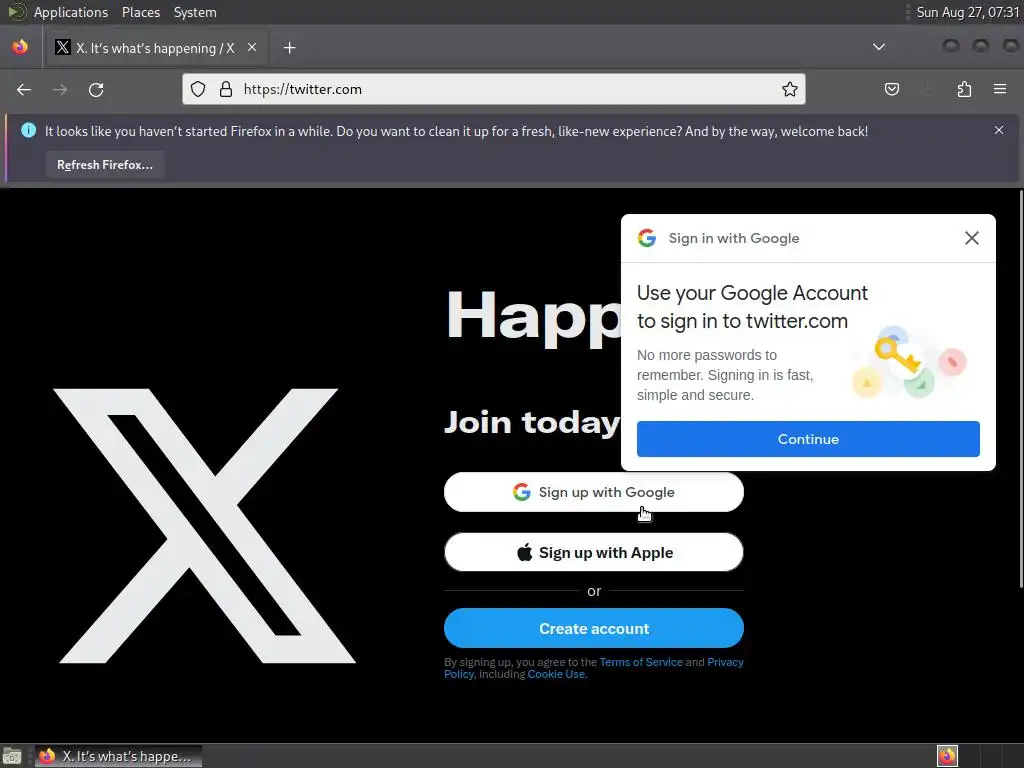Open the Privacy Policy link

tap(725, 662)
